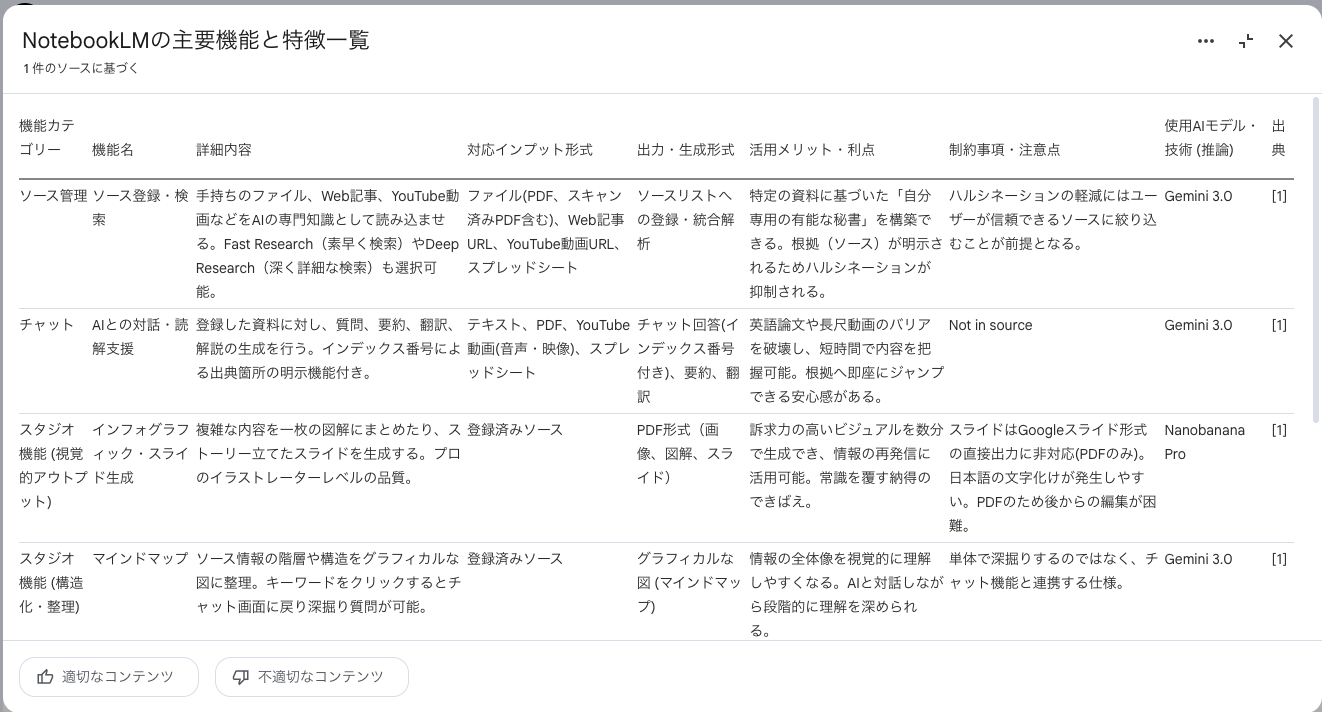Open citation [1] in インフォグラフィック row
Viewport: 1322px width, 712px height.
(x=1279, y=430)
